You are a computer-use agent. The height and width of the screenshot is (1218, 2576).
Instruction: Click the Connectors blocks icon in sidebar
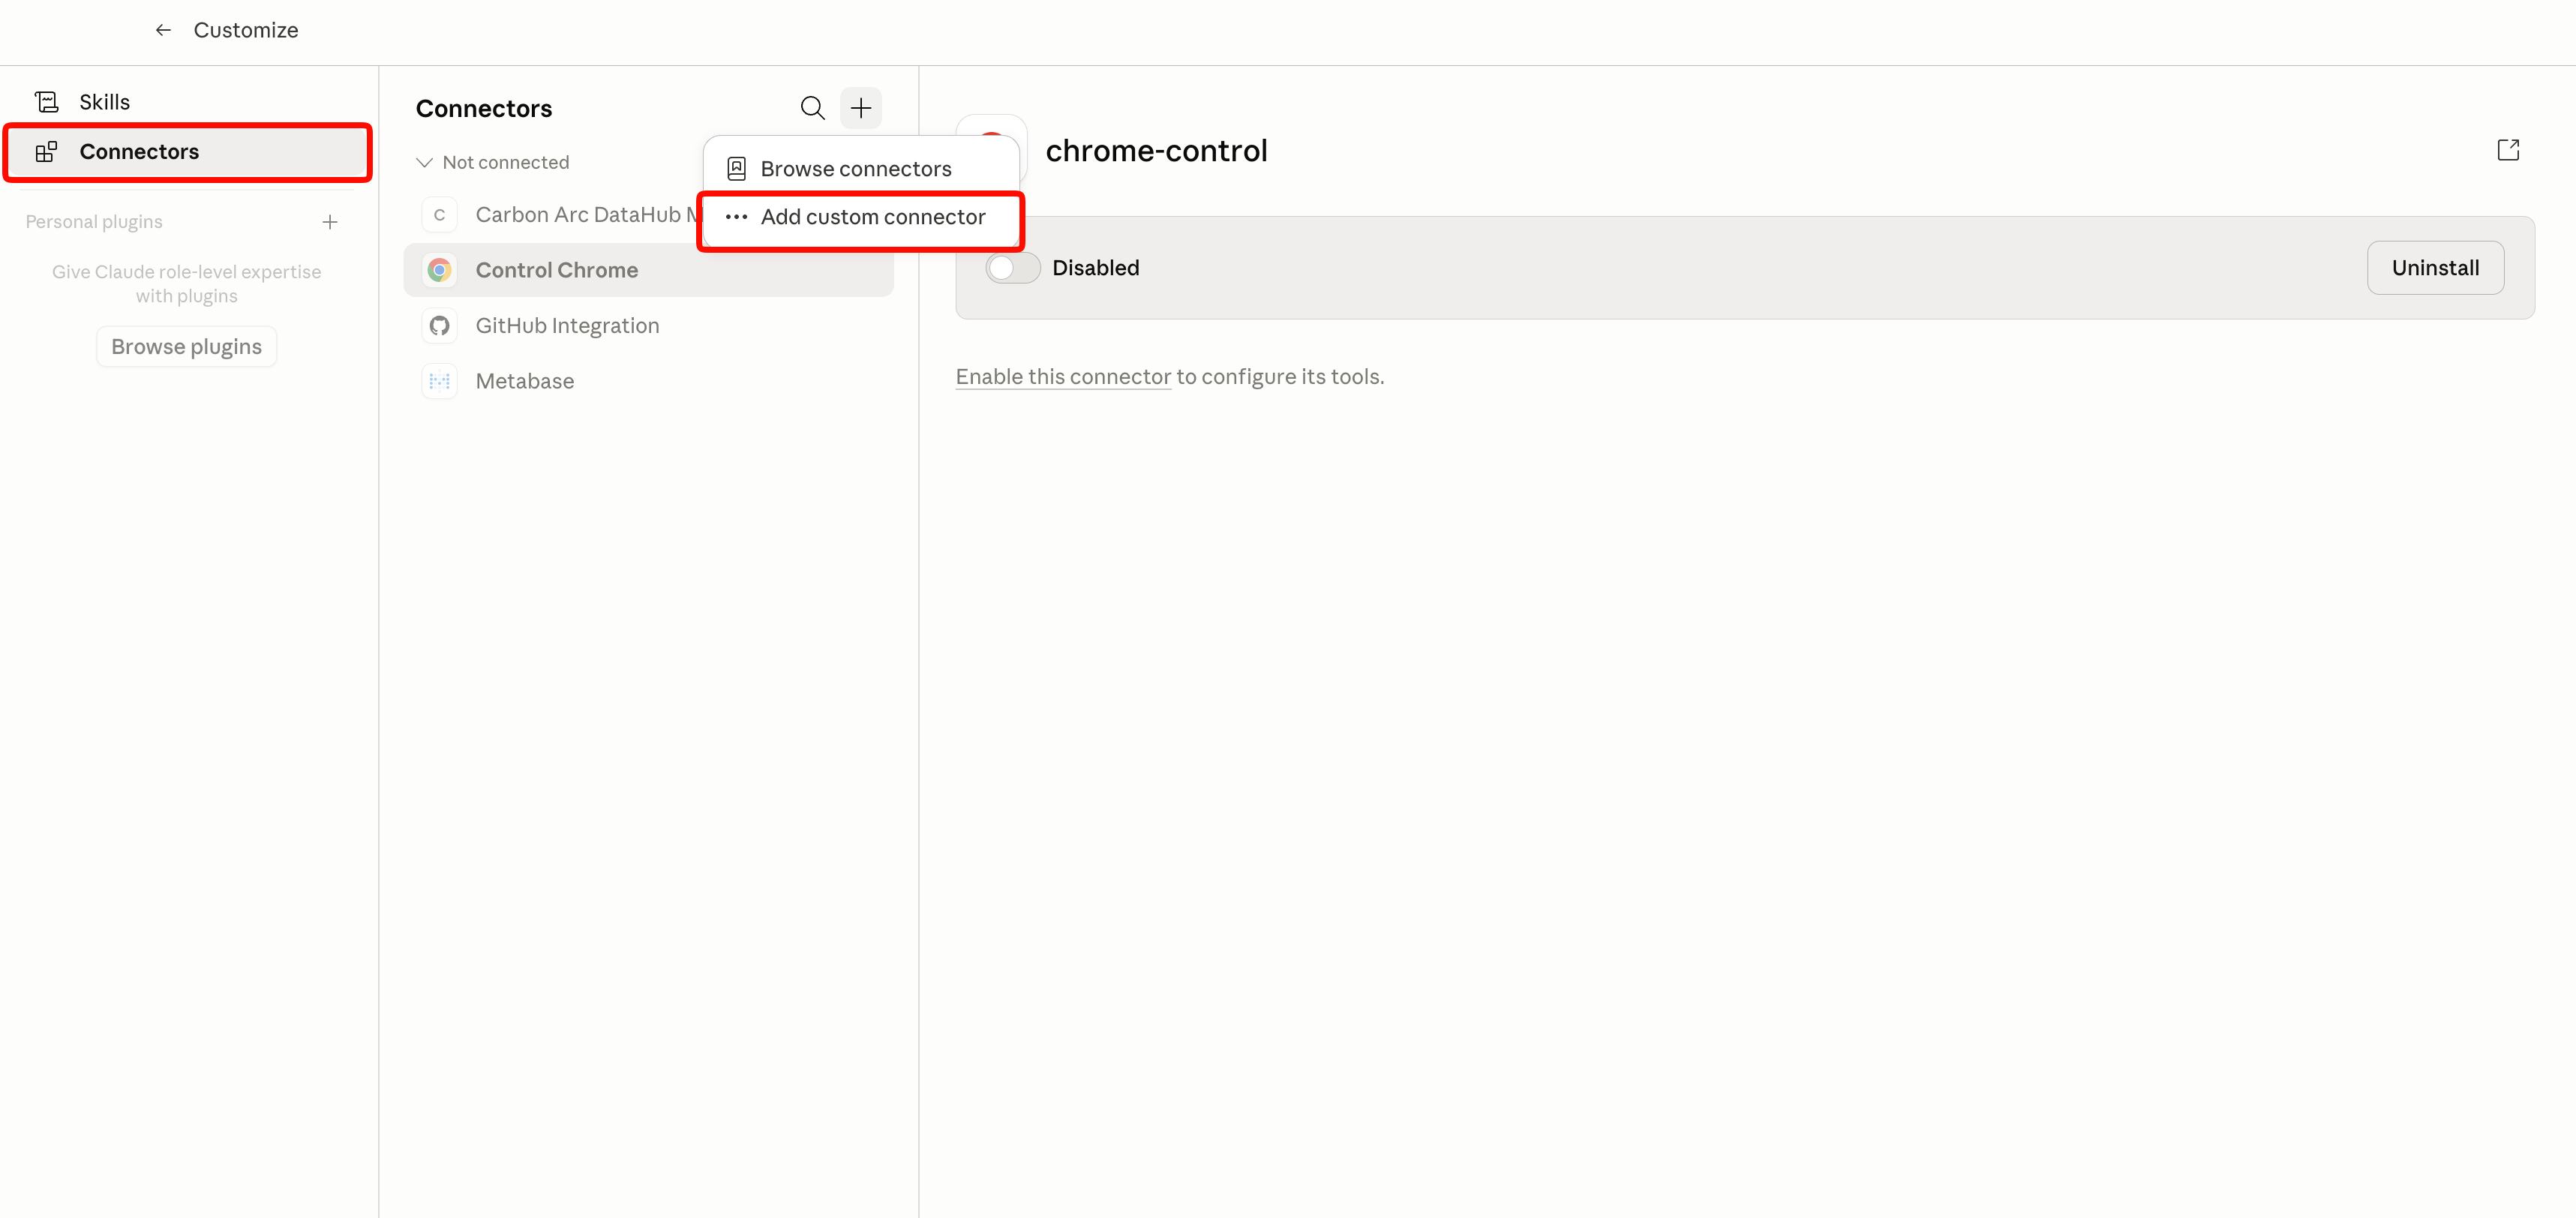46,152
